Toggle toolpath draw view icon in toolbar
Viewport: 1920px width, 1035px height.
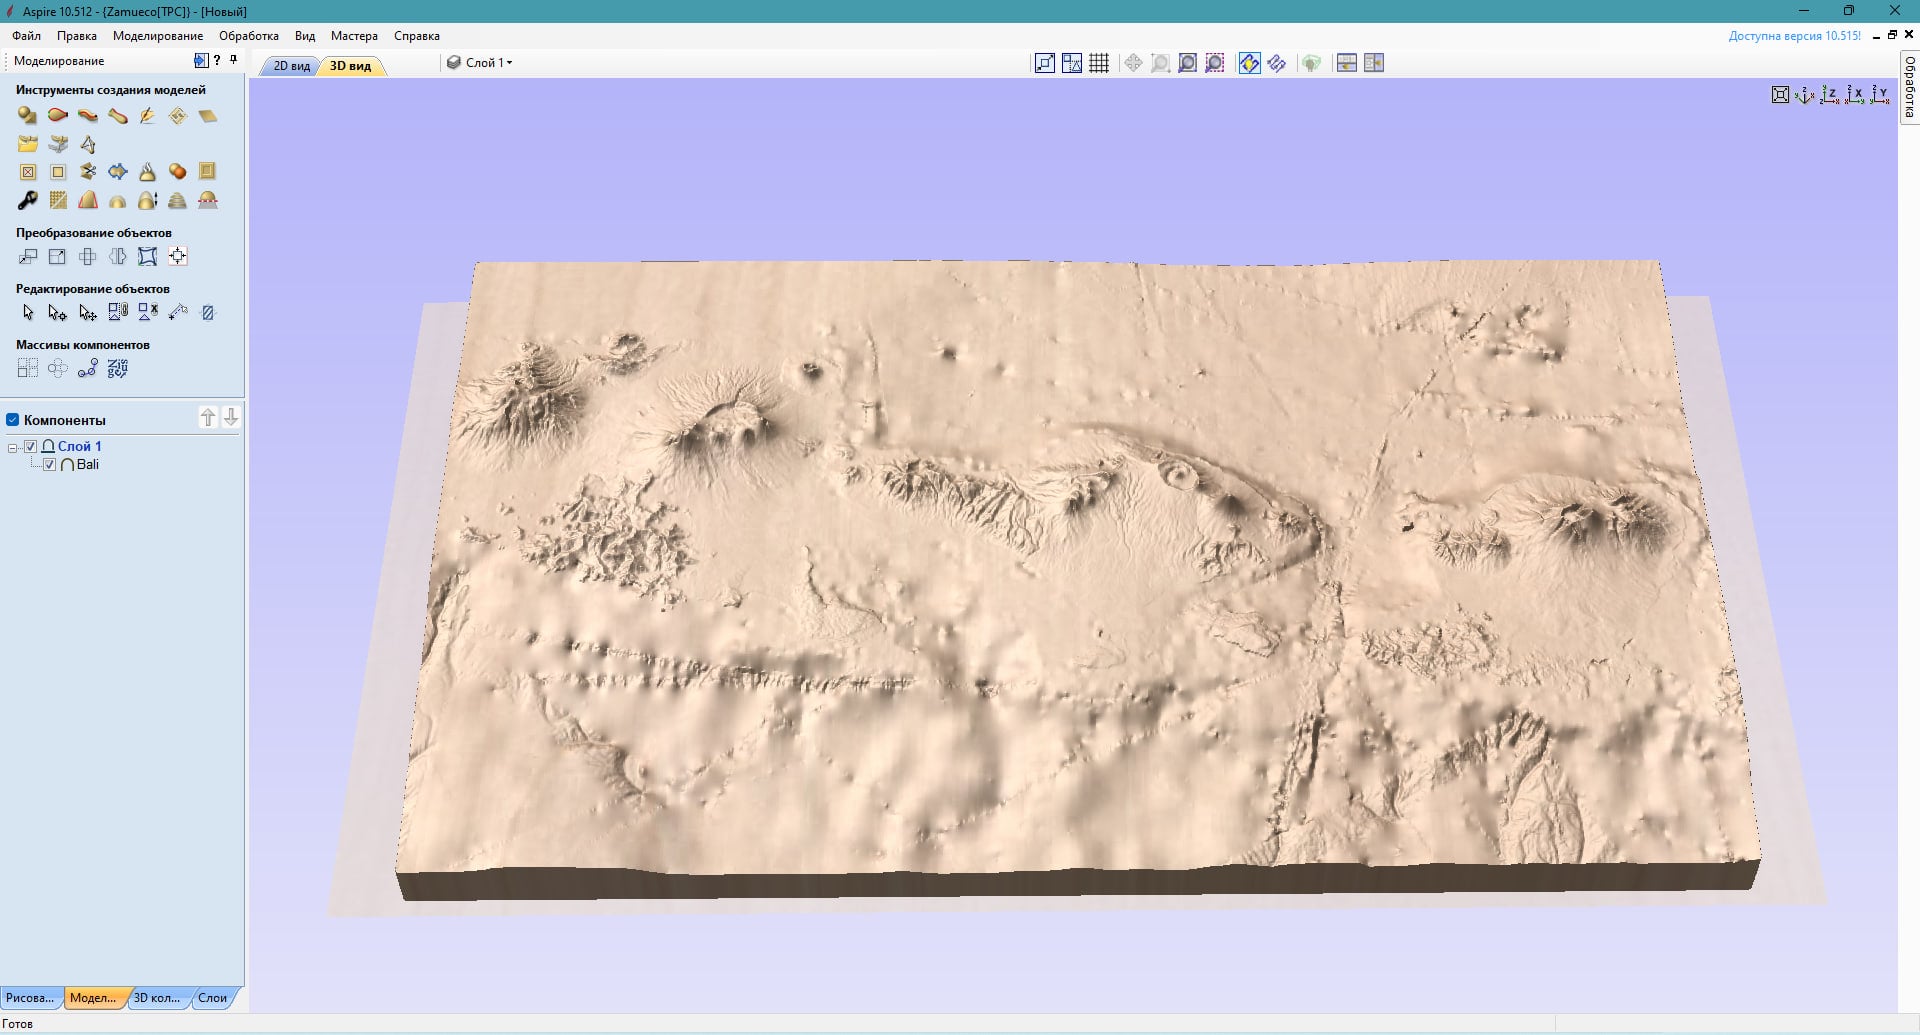pos(1276,63)
